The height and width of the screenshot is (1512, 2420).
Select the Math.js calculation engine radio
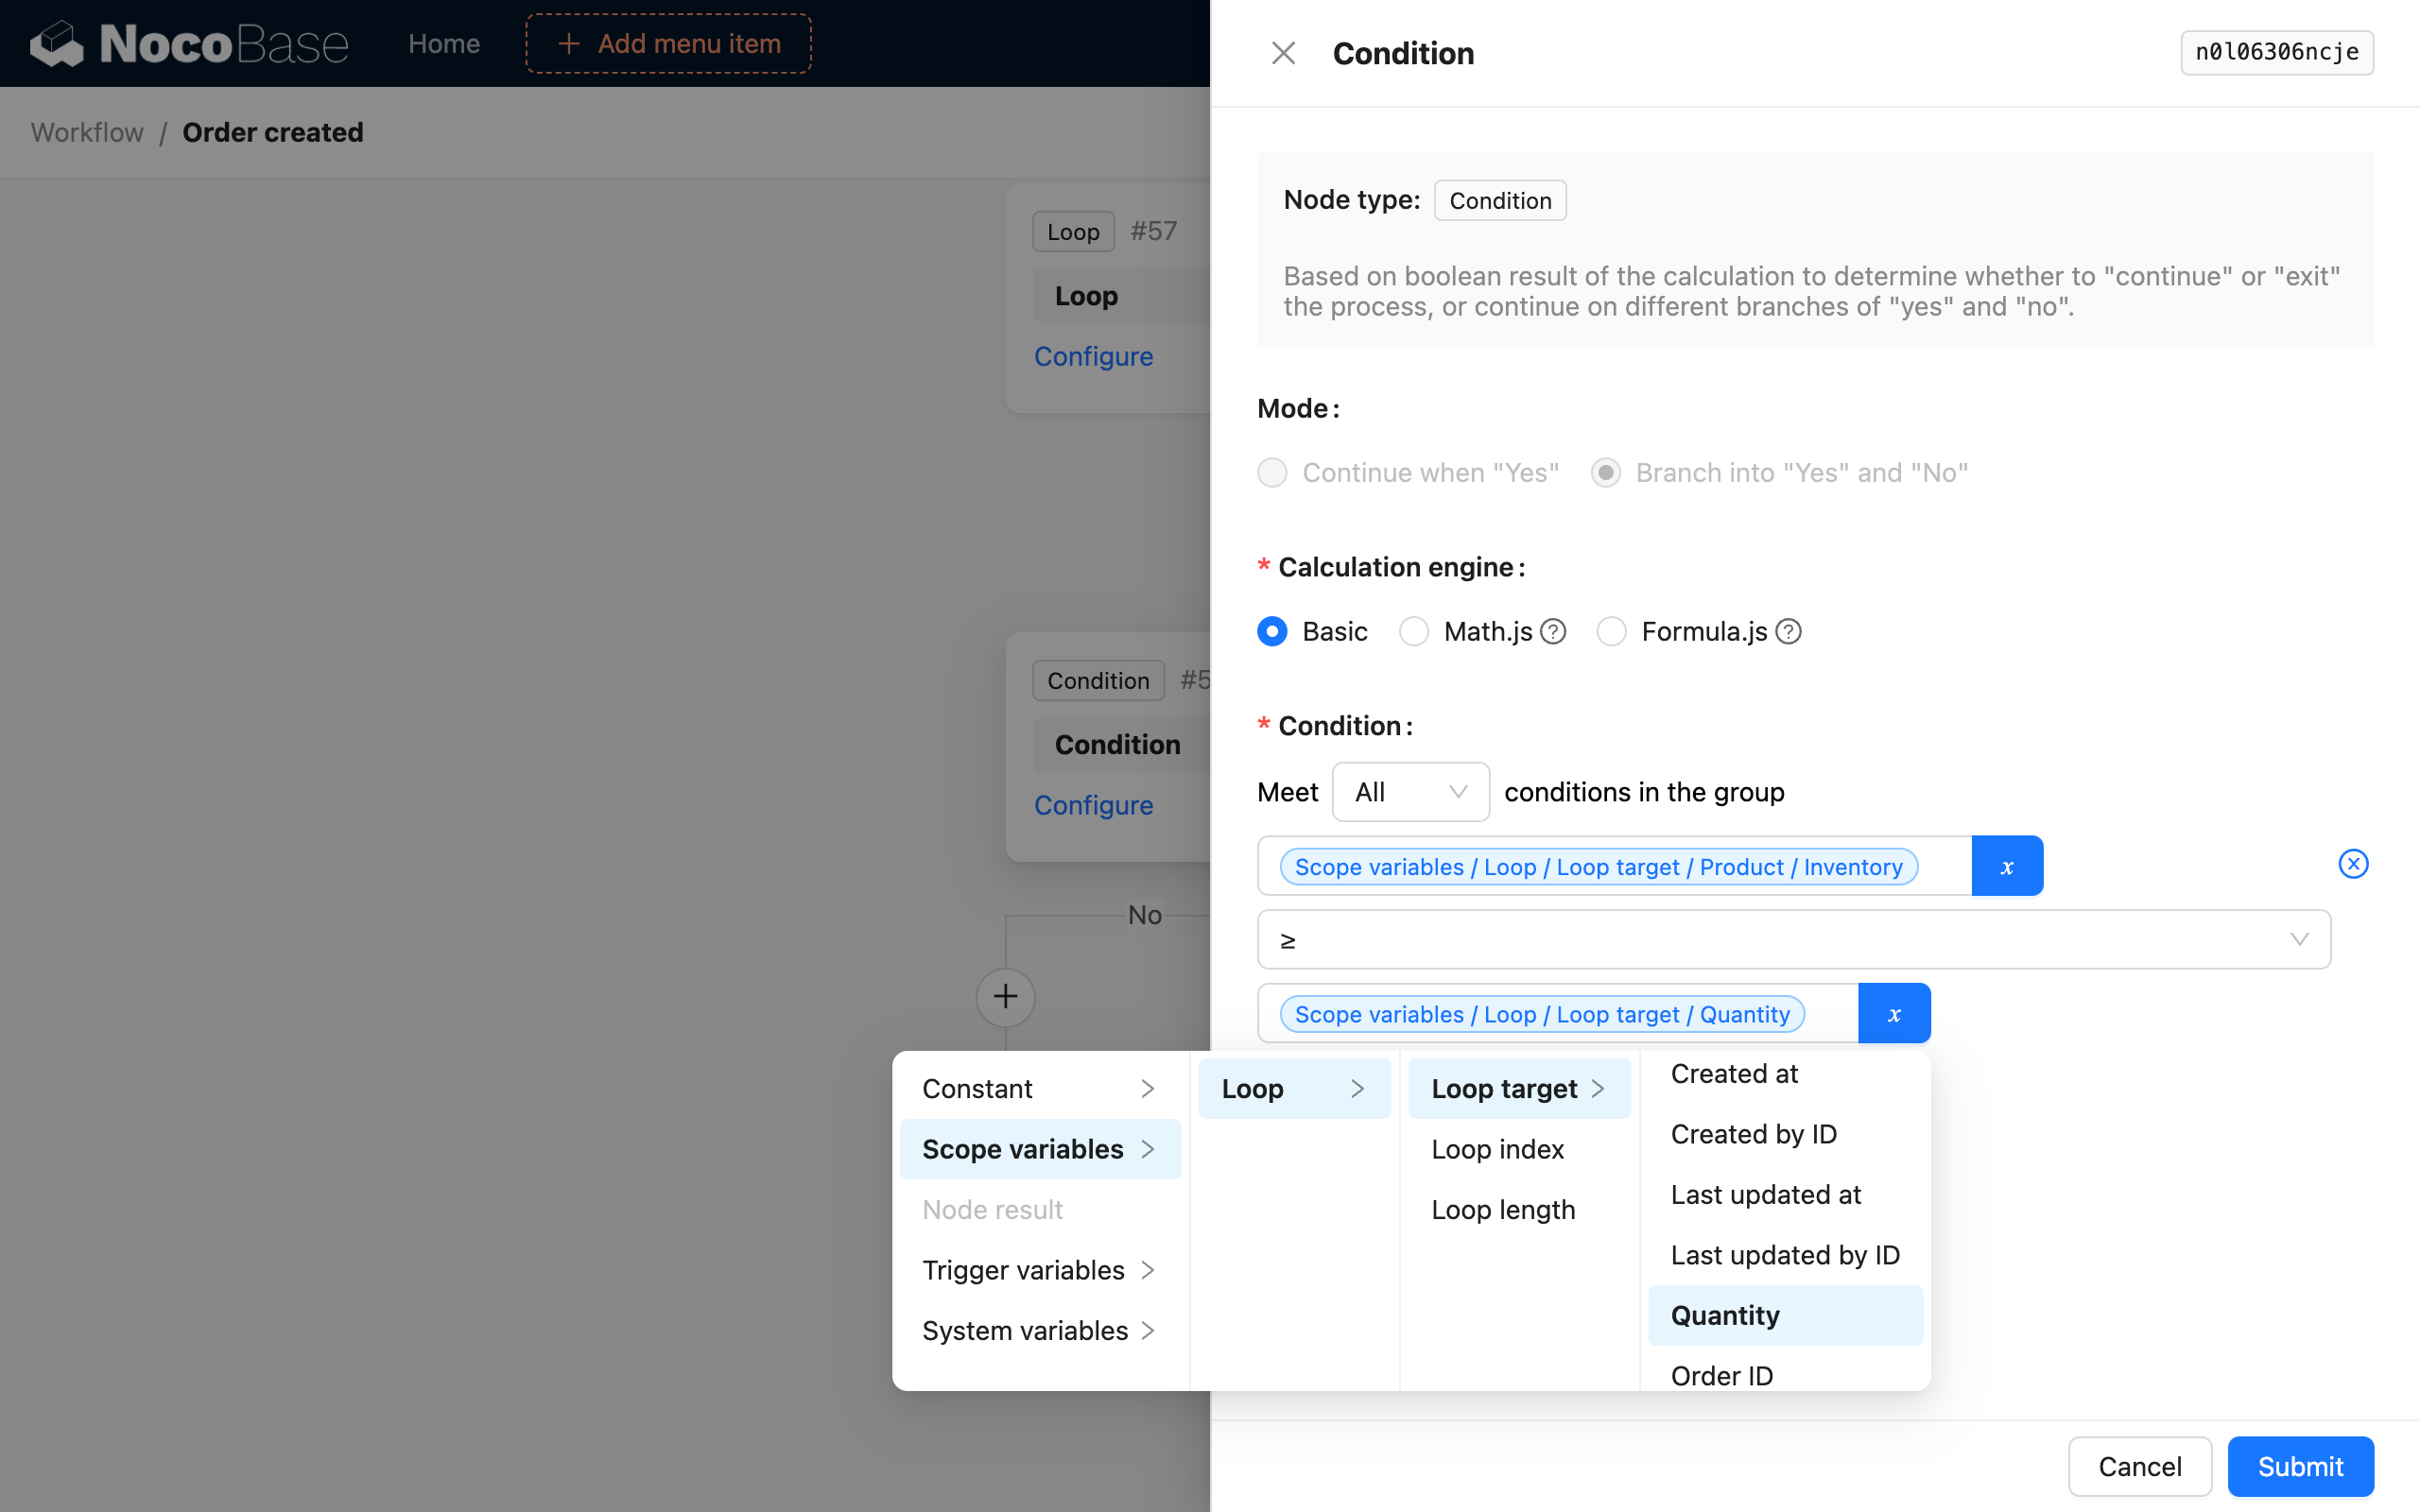[x=1413, y=632]
